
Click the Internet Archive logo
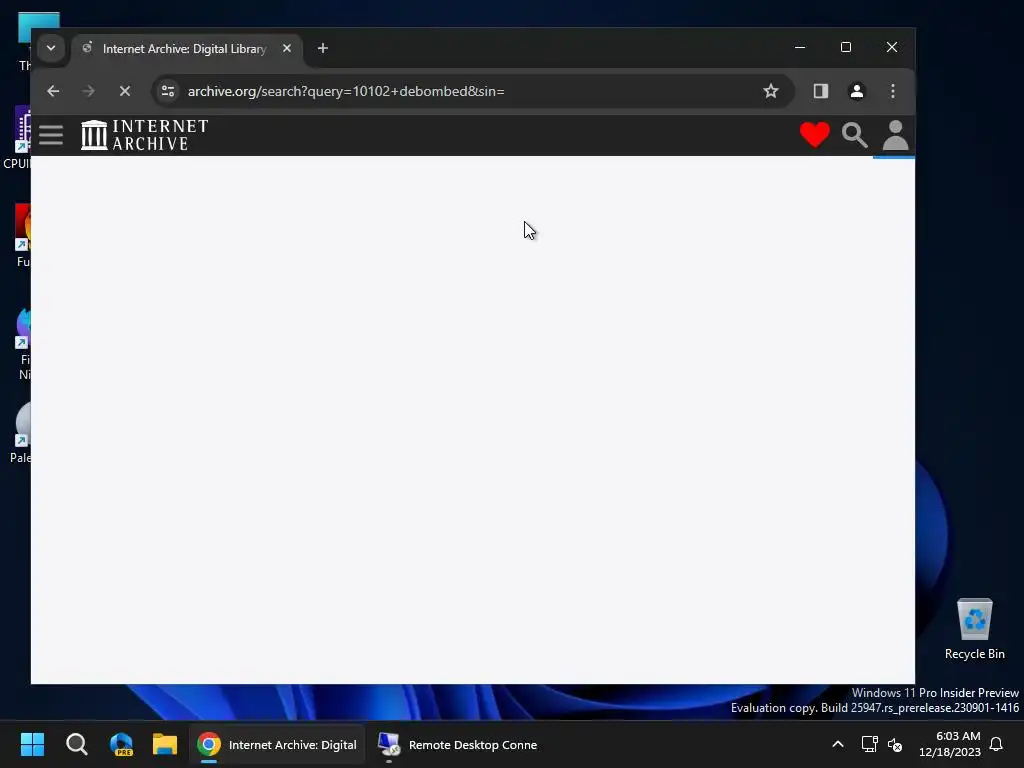144,135
